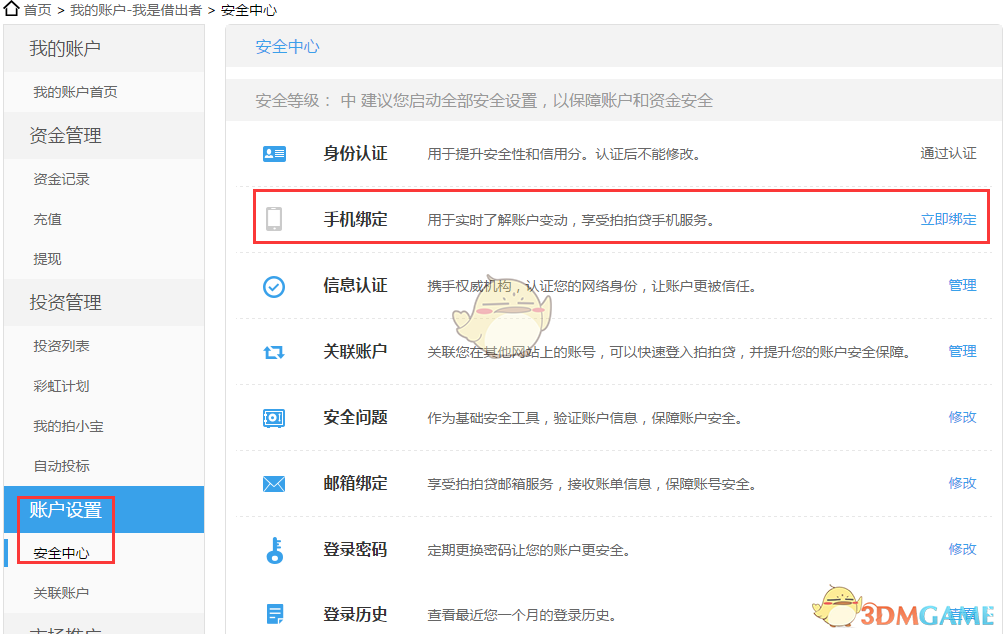Click description 定期更换密码让您的账户更安全
The height and width of the screenshot is (634, 1005).
529,550
